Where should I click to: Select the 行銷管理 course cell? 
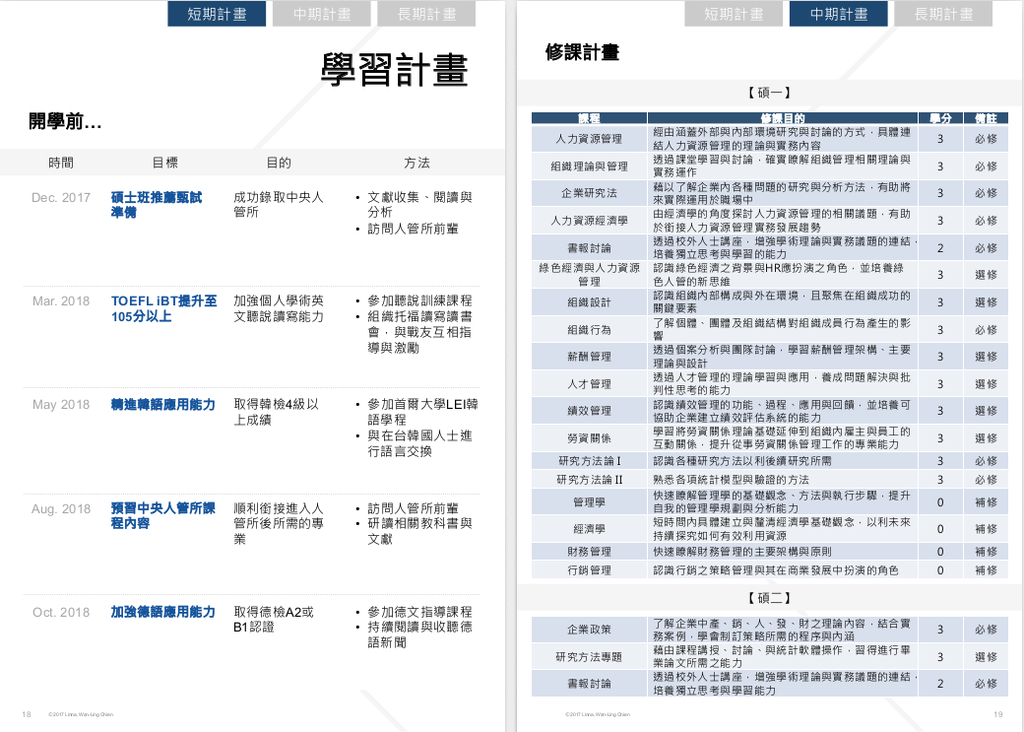pos(589,570)
